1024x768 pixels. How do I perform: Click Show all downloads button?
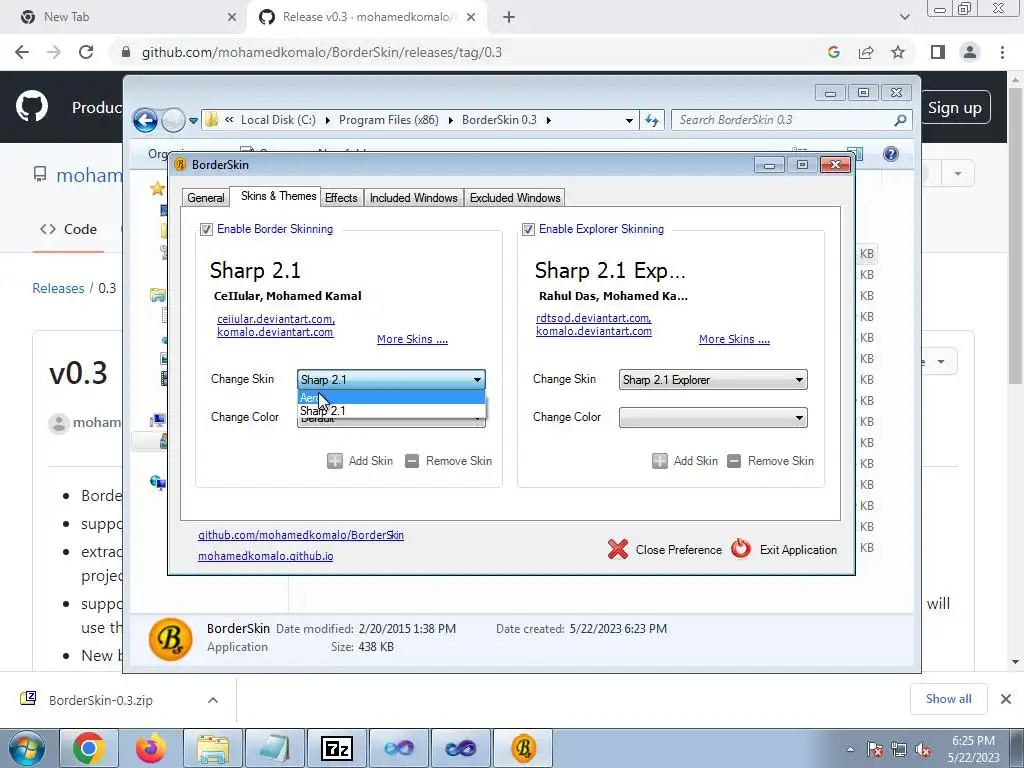coord(948,699)
